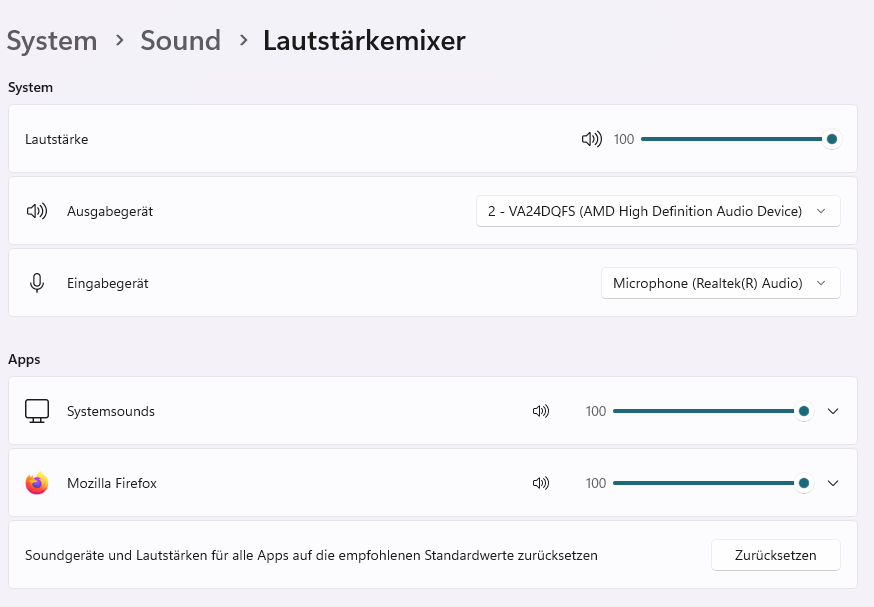This screenshot has height=607, width=874.
Task: Click the Ausgabegerät speaker icon
Action: tap(37, 211)
